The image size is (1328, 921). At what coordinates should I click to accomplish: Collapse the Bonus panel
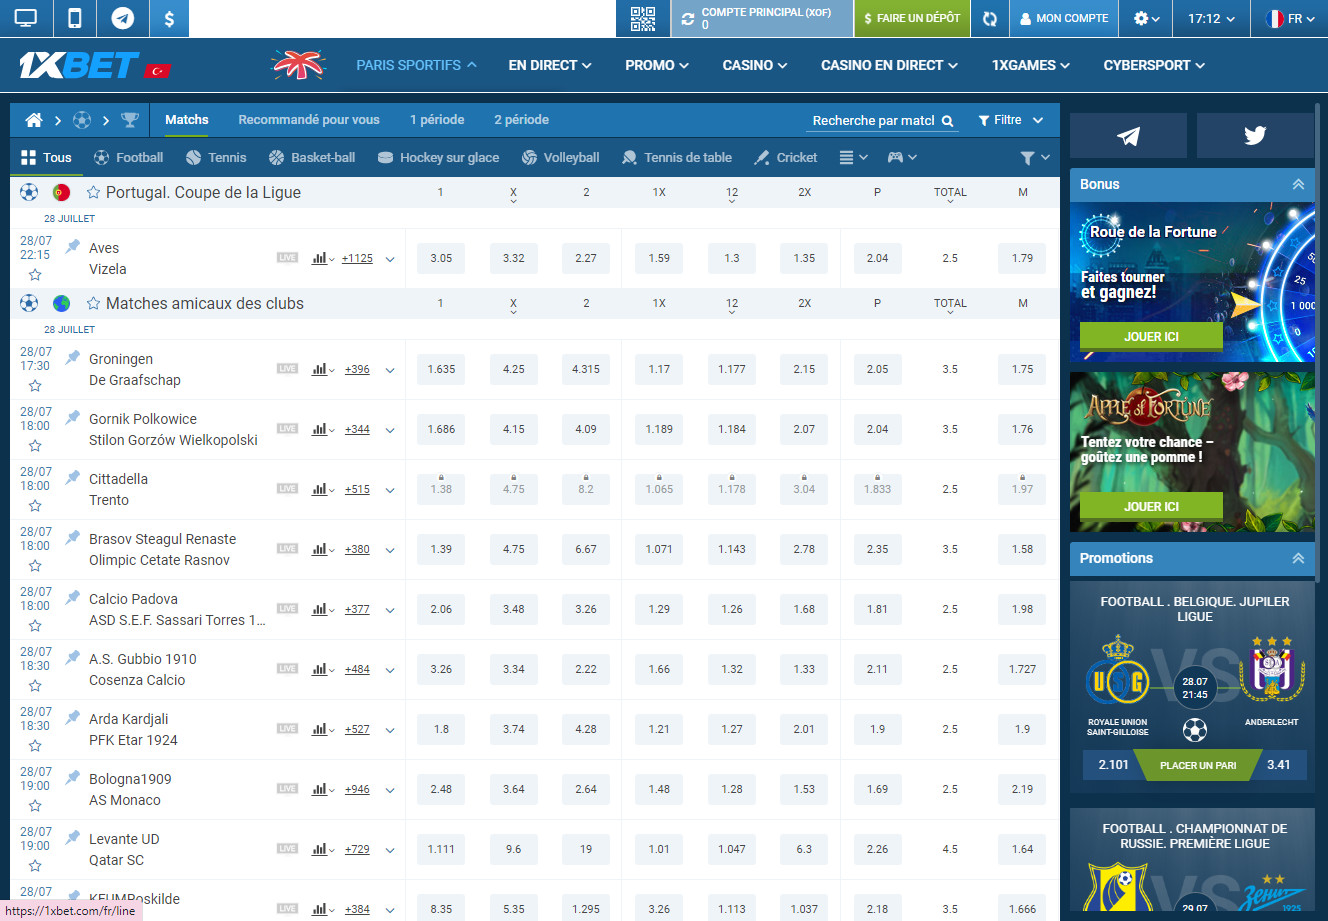coord(1298,184)
